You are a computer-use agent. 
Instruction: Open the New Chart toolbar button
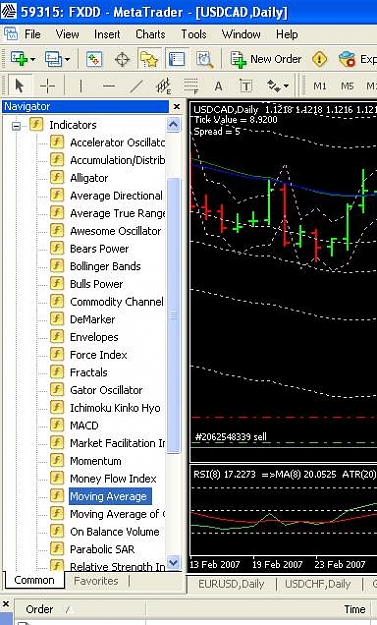[x=19, y=59]
